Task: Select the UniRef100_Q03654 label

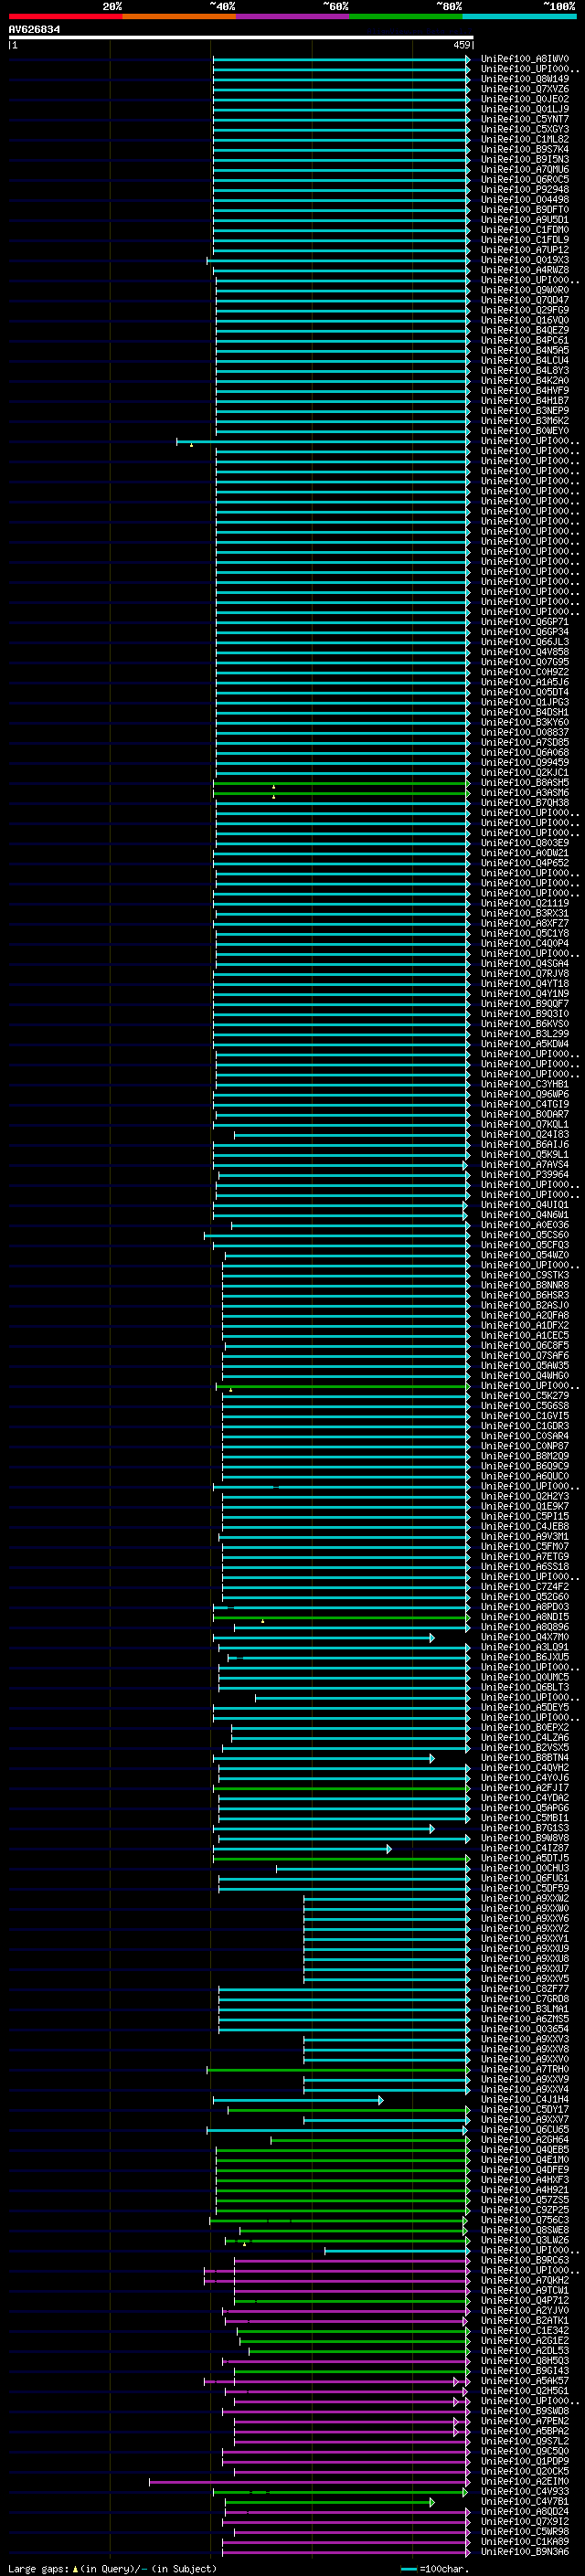Action: (525, 2029)
